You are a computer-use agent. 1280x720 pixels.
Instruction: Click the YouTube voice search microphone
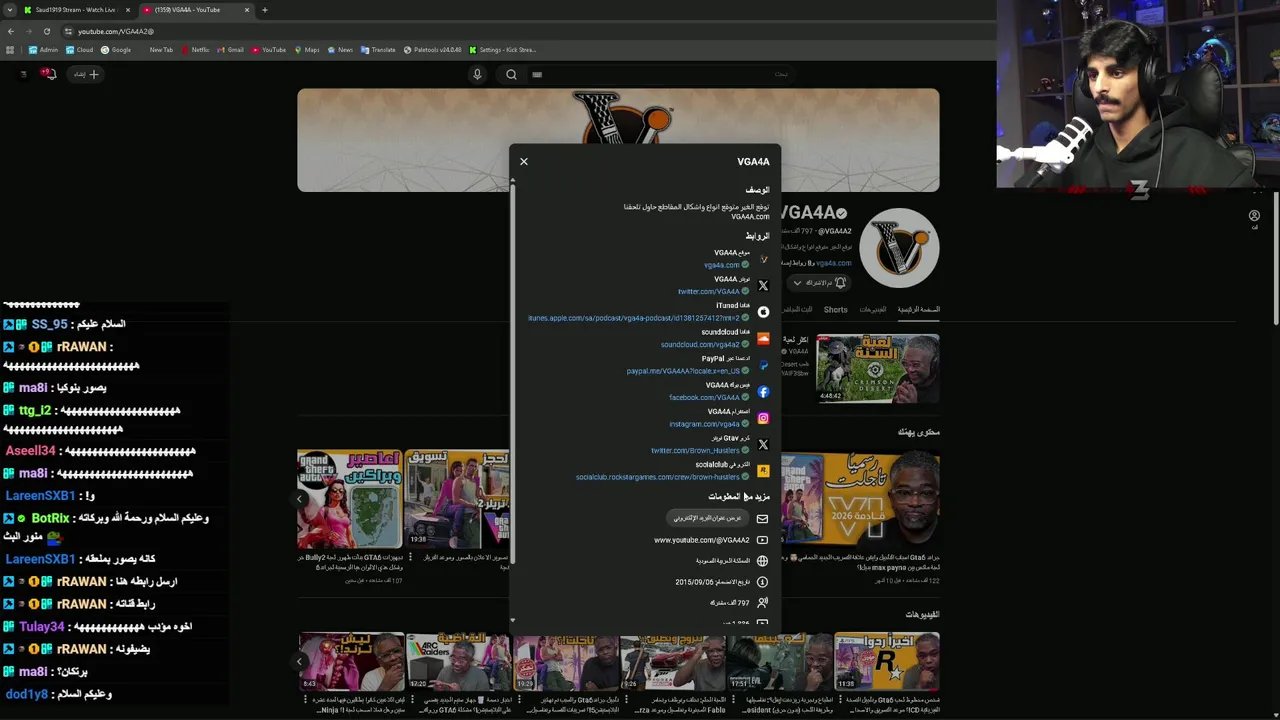point(477,74)
